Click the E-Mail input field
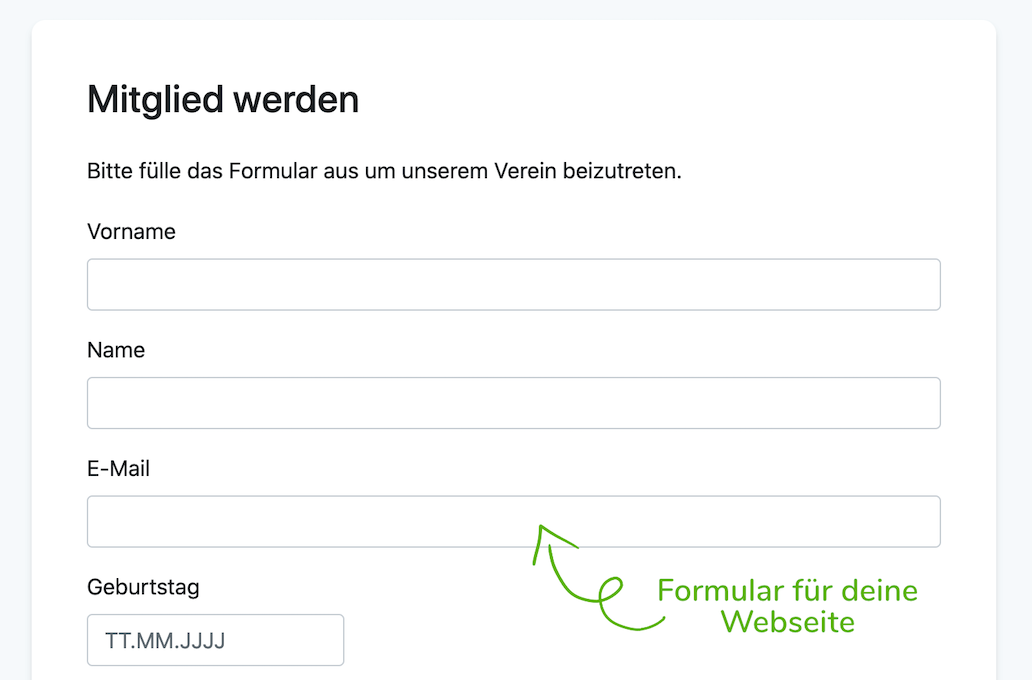Screen dimensions: 1032x680 pos(513,521)
